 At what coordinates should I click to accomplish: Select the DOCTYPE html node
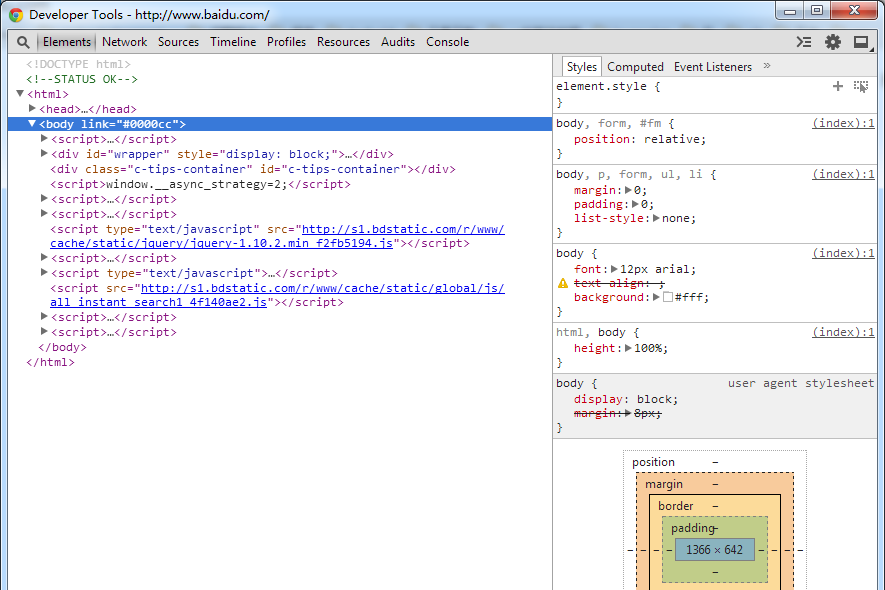click(78, 64)
